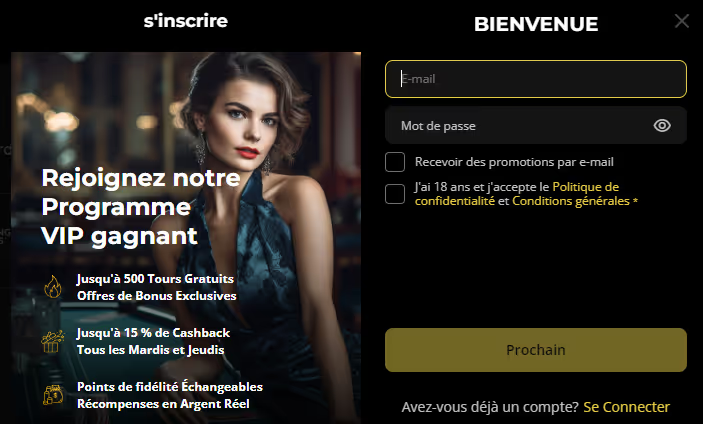Image resolution: width=703 pixels, height=424 pixels.
Task: Click the flame icon beside 500 Tours Gratuits
Action: pos(52,288)
